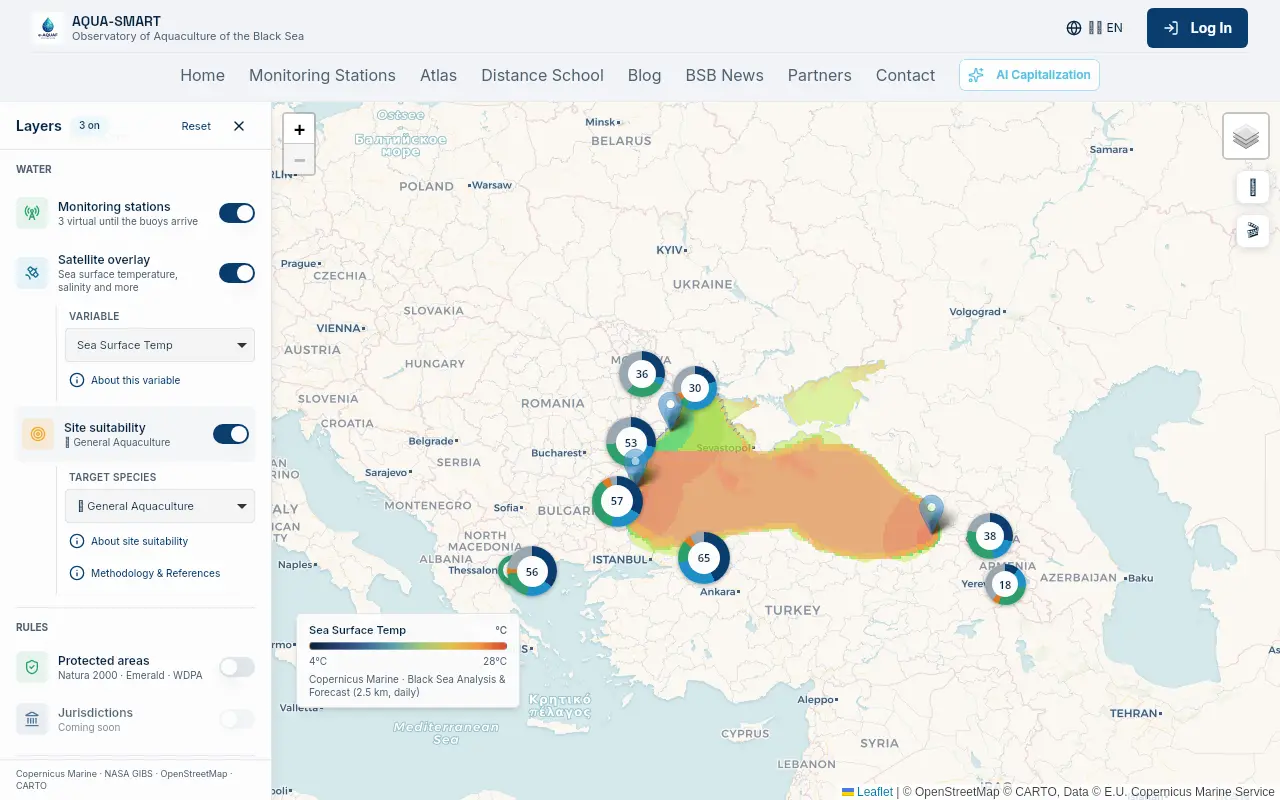Click the Satellite overlay icon
Screen dimensions: 1280x800
click(32, 272)
